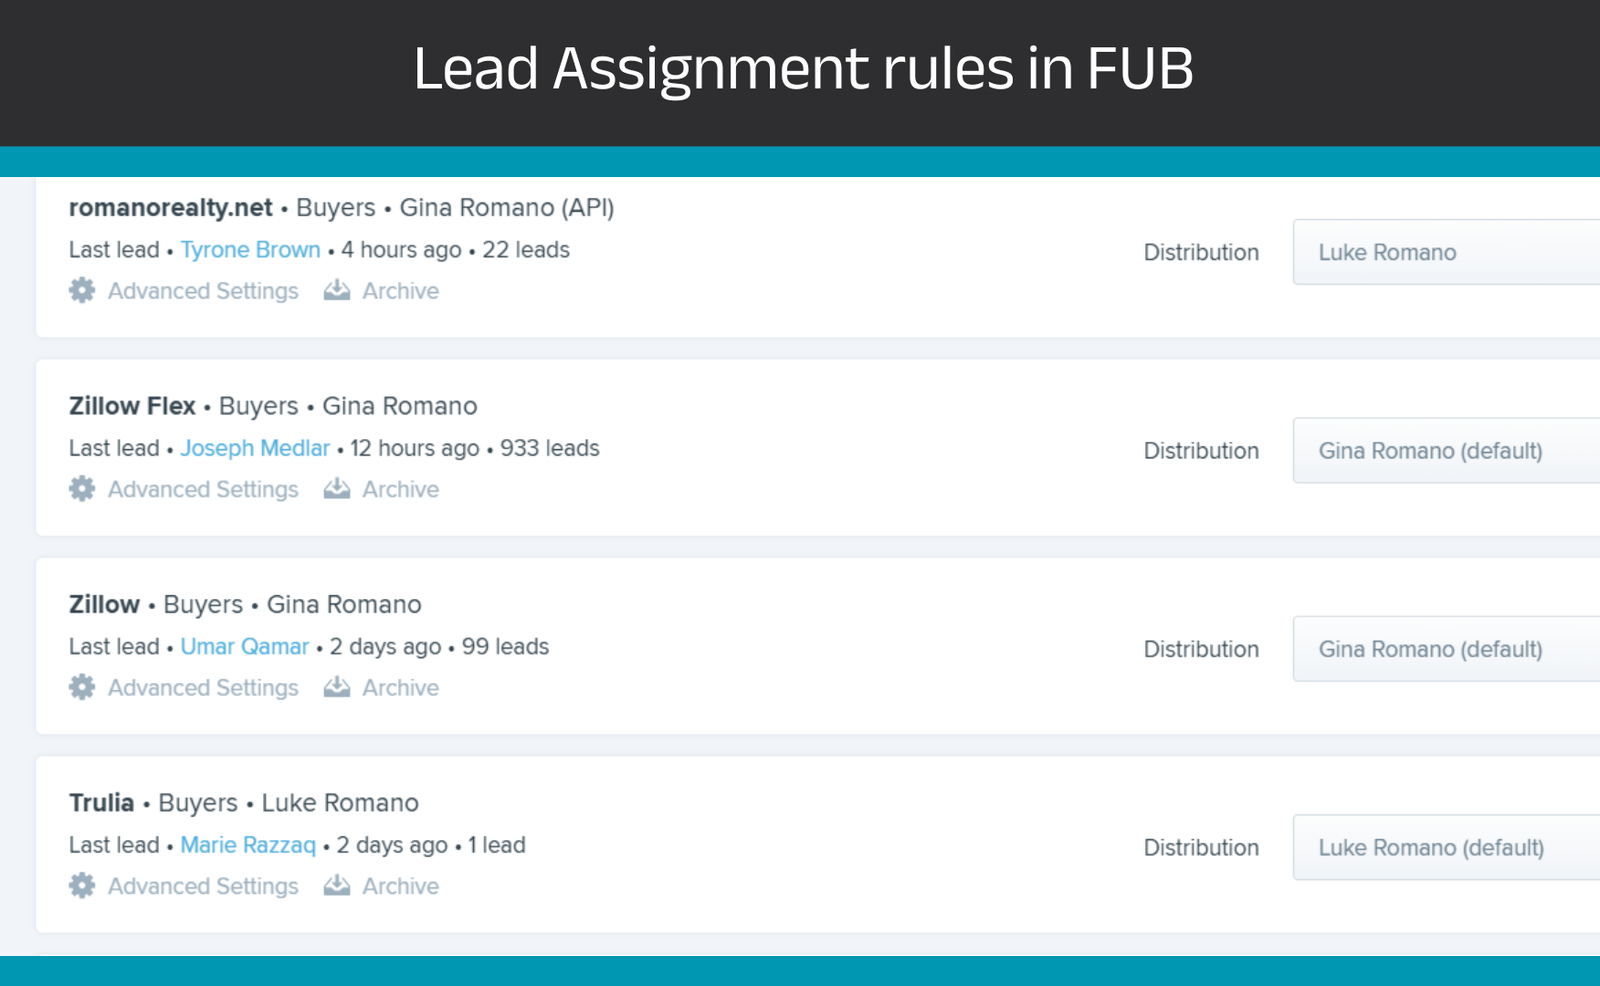This screenshot has height=986, width=1600.
Task: Open Marie Razzaq lead link
Action: 248,845
